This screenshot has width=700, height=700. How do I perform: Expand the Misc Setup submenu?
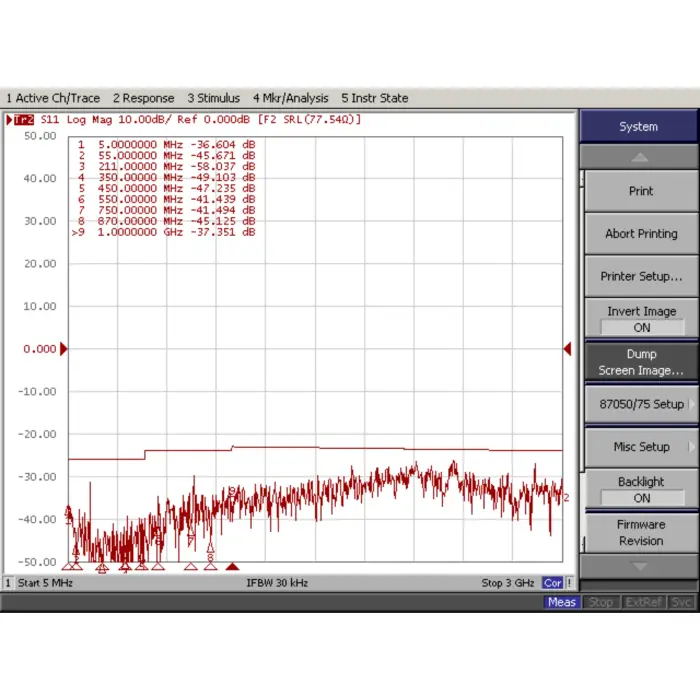coord(641,447)
